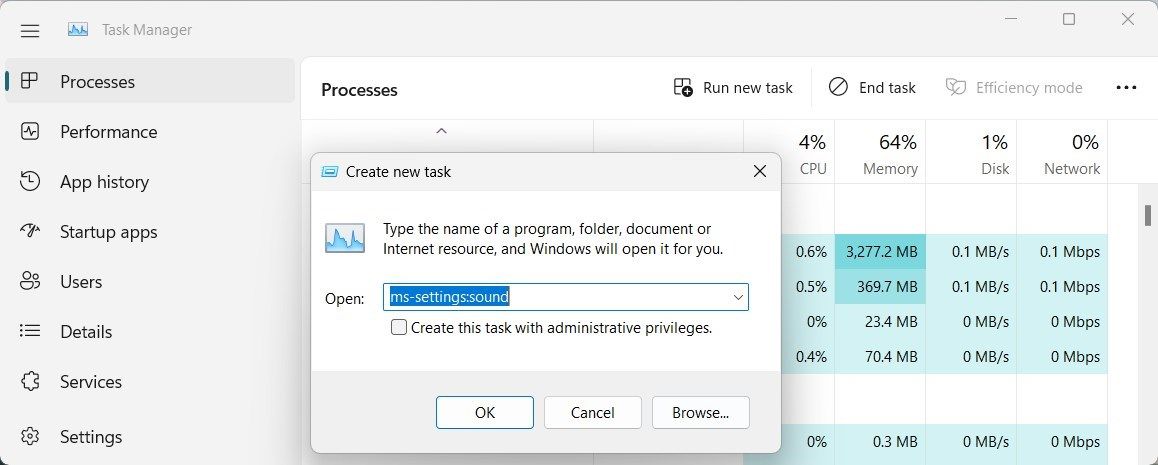
Task: Select the 70.4 MB memory cell
Action: click(880, 356)
